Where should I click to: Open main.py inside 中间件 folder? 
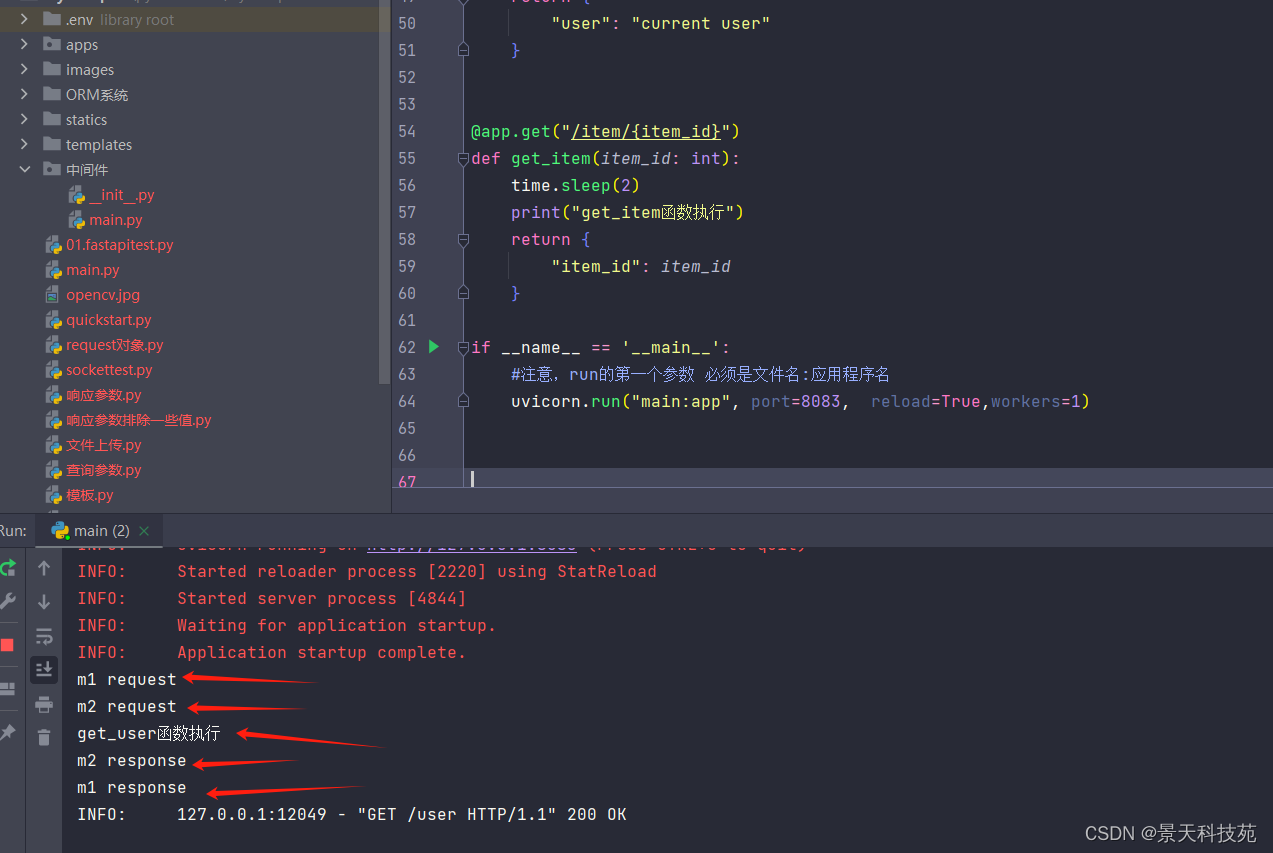(x=116, y=220)
